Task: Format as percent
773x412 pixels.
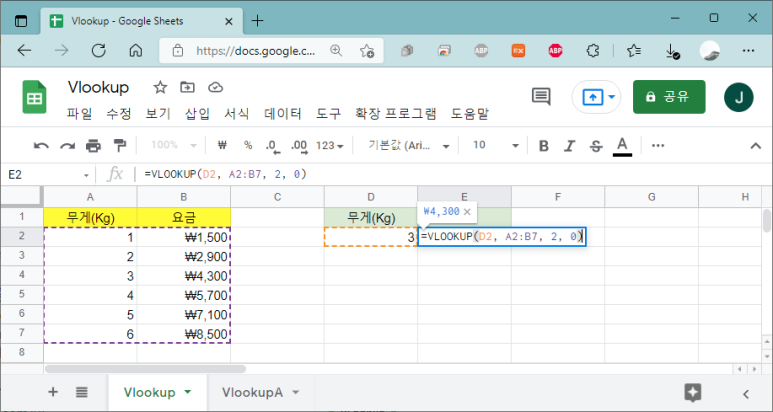Action: pos(248,145)
